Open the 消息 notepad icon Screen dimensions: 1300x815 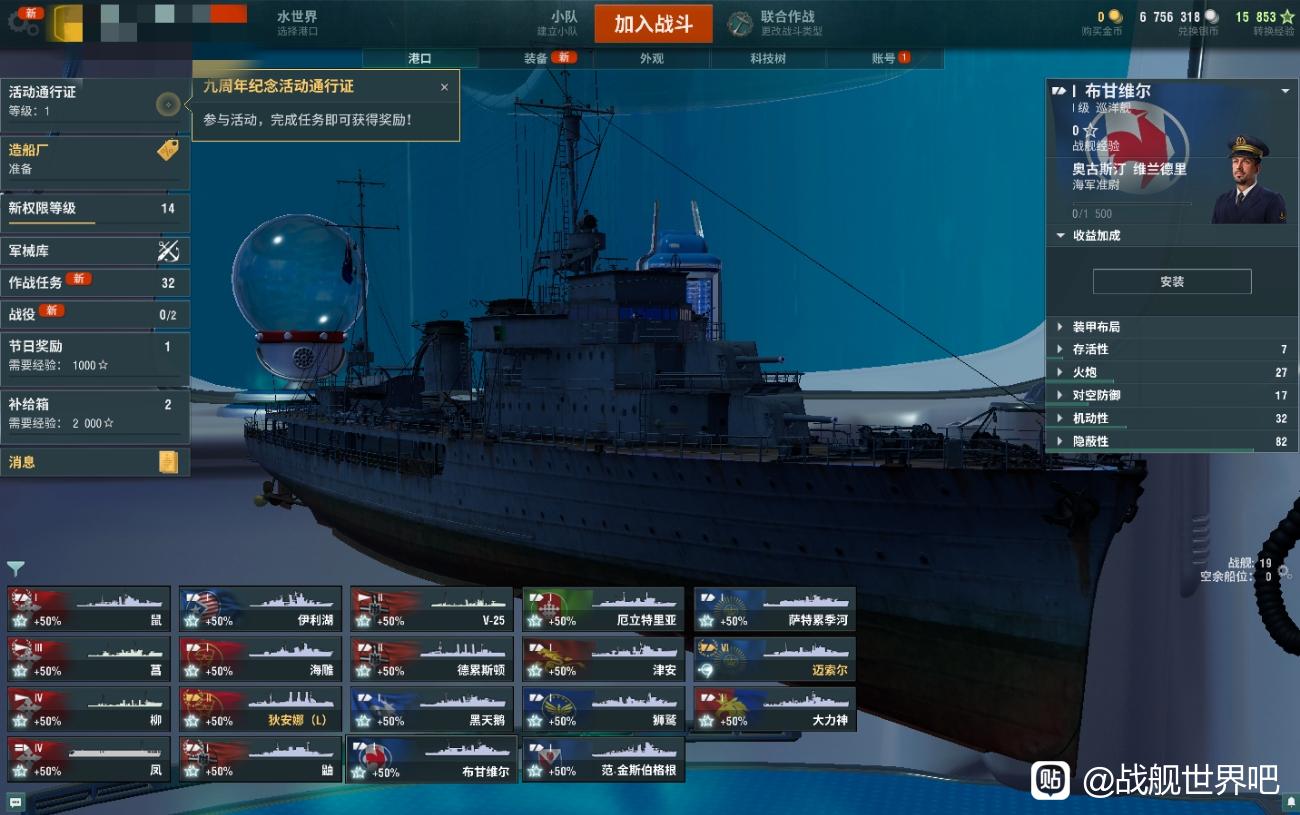[168, 462]
